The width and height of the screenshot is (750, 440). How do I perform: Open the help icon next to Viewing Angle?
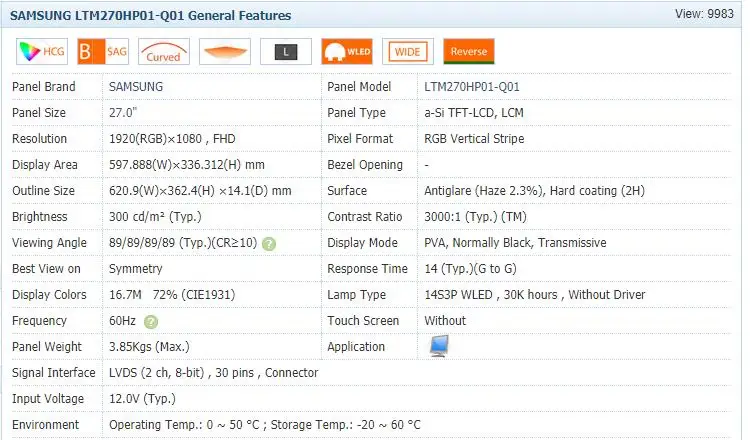(269, 244)
